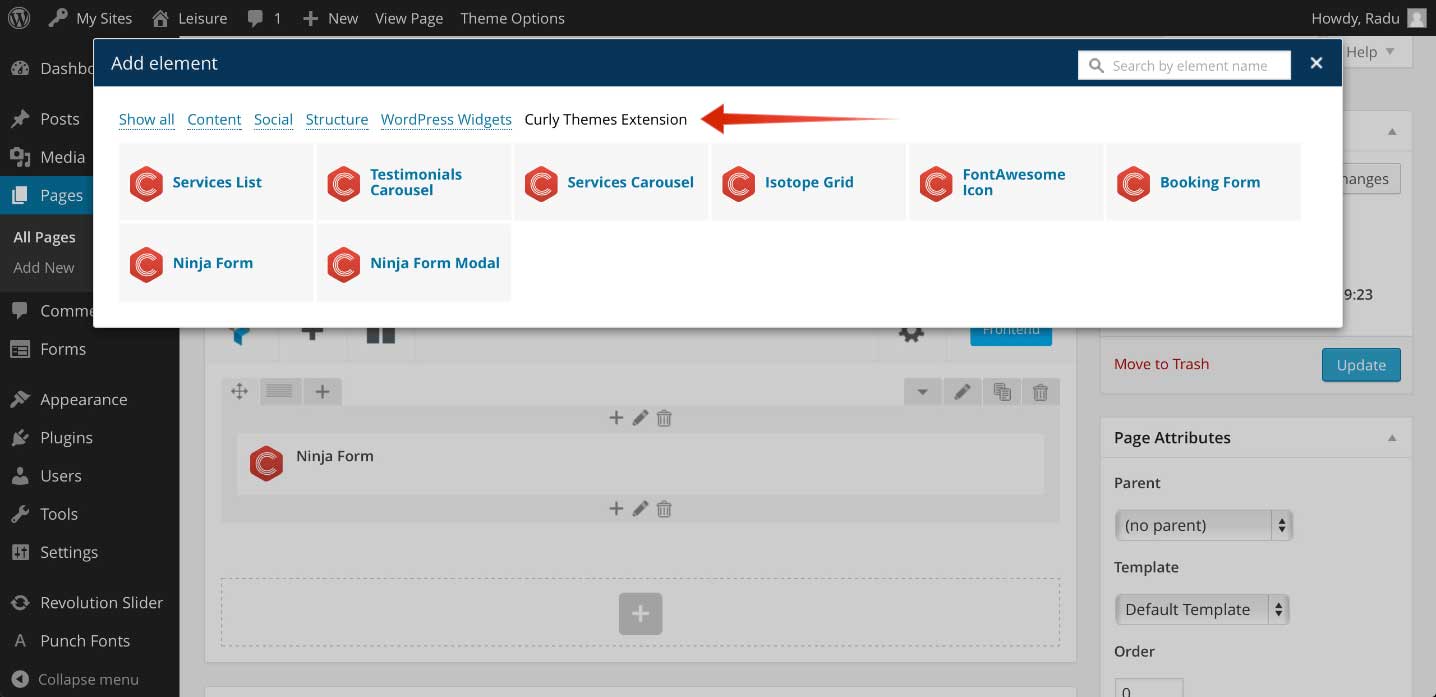
Task: Add the Testimonials Carousel element
Action: (x=413, y=182)
